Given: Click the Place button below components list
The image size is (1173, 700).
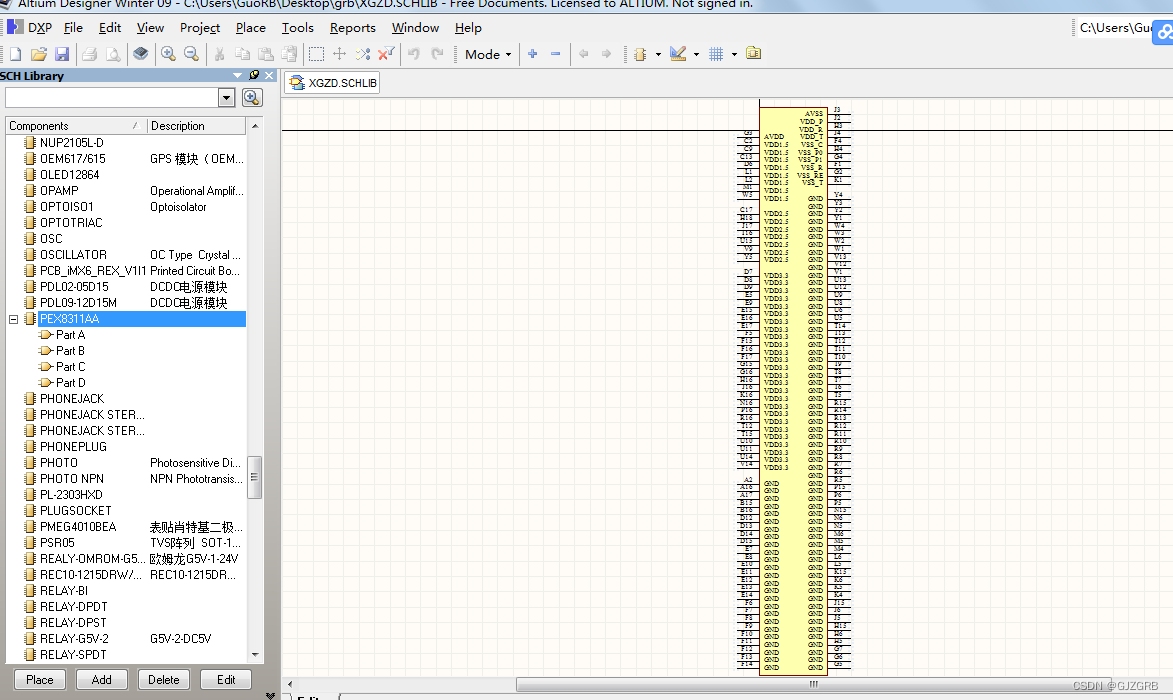Looking at the screenshot, I should tap(39, 679).
